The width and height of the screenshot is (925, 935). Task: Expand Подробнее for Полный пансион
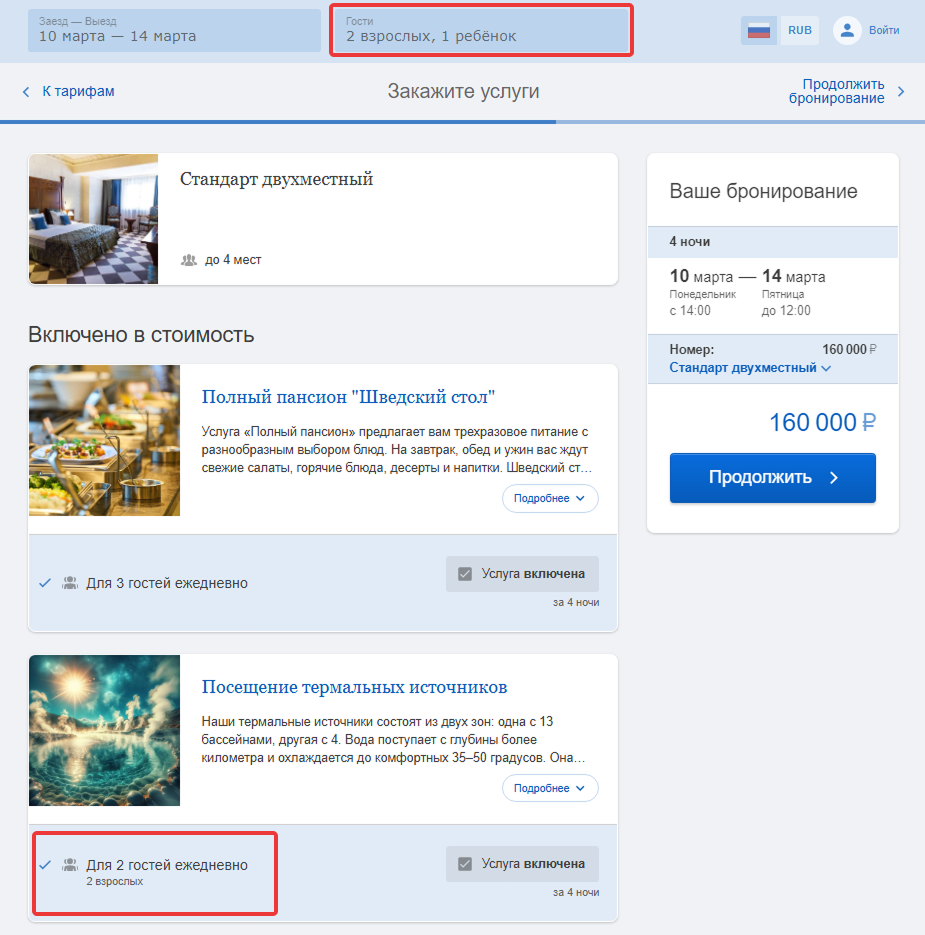(550, 499)
